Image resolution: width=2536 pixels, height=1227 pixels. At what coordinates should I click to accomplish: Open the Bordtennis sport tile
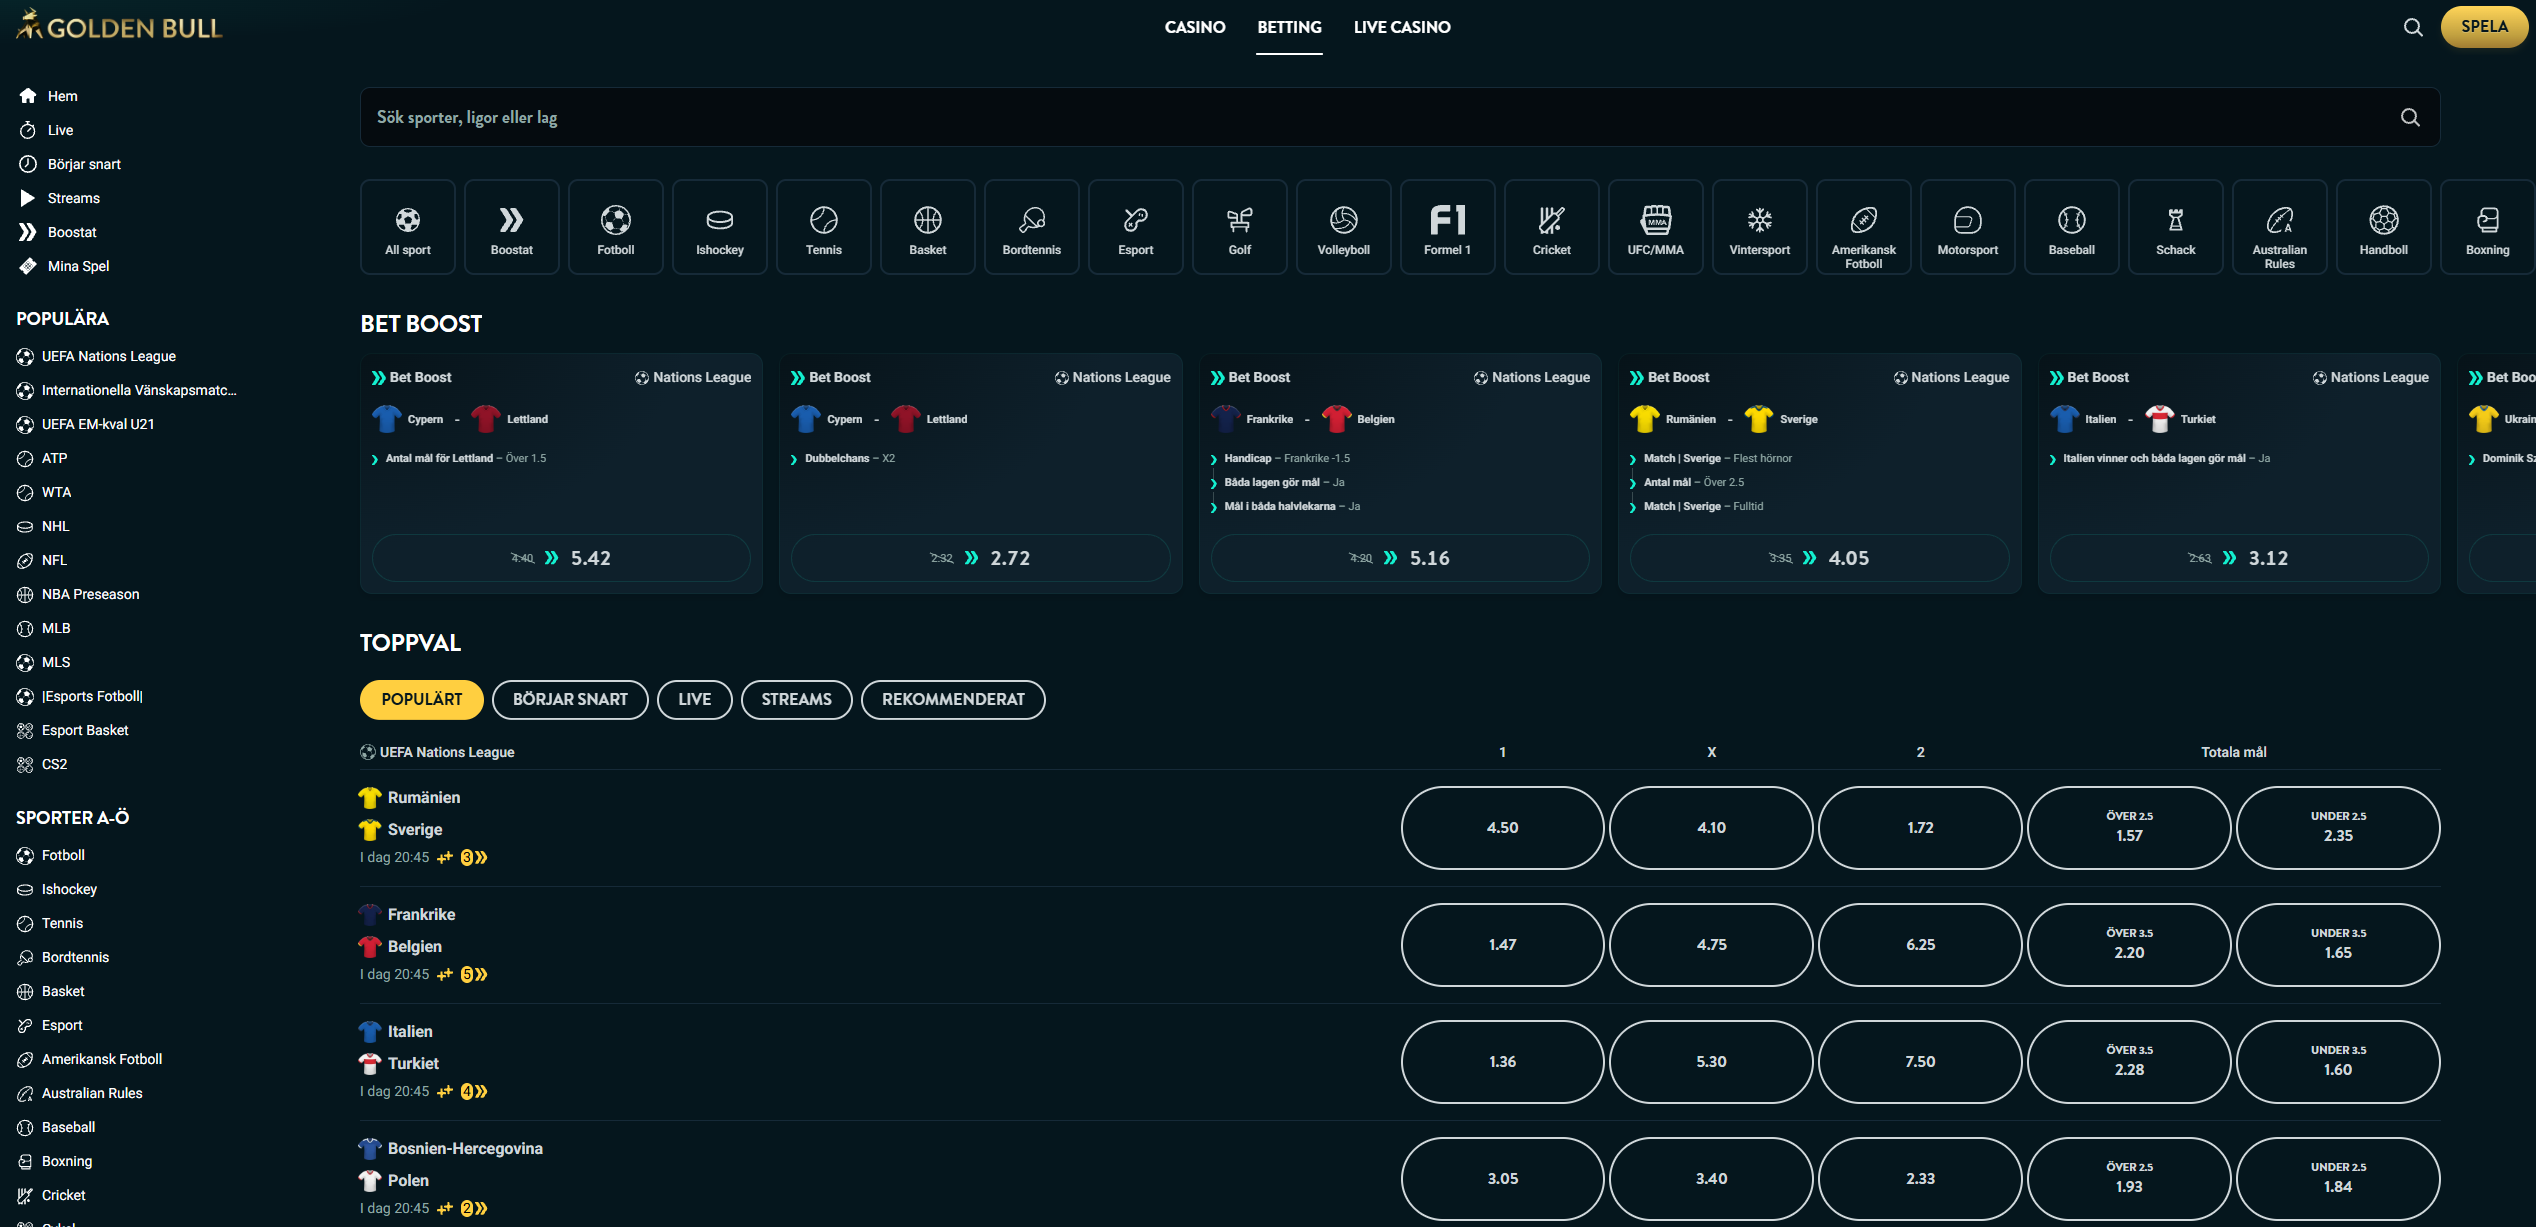click(1032, 227)
